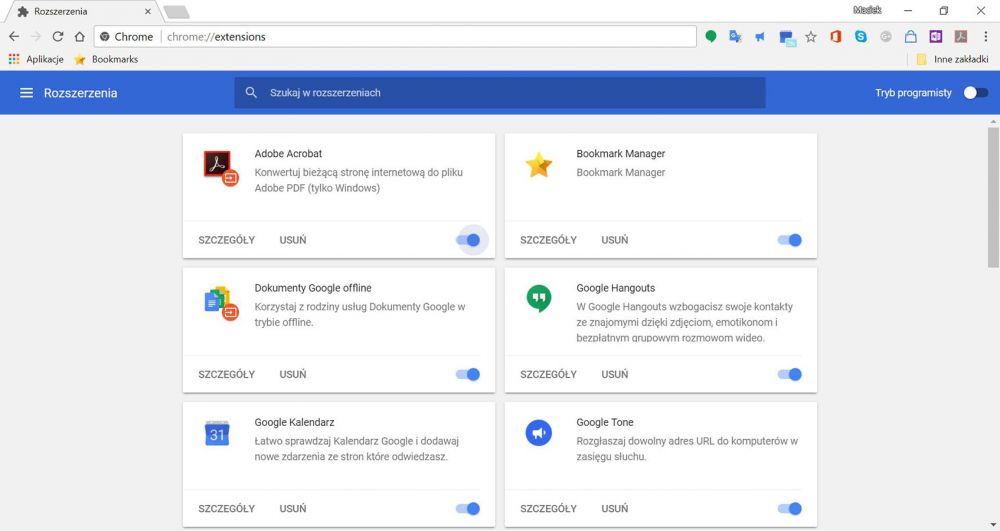Screen dimensions: 1000x531
Task: Open the Bookmarks bookmark bar item
Action: pyautogui.click(x=107, y=59)
